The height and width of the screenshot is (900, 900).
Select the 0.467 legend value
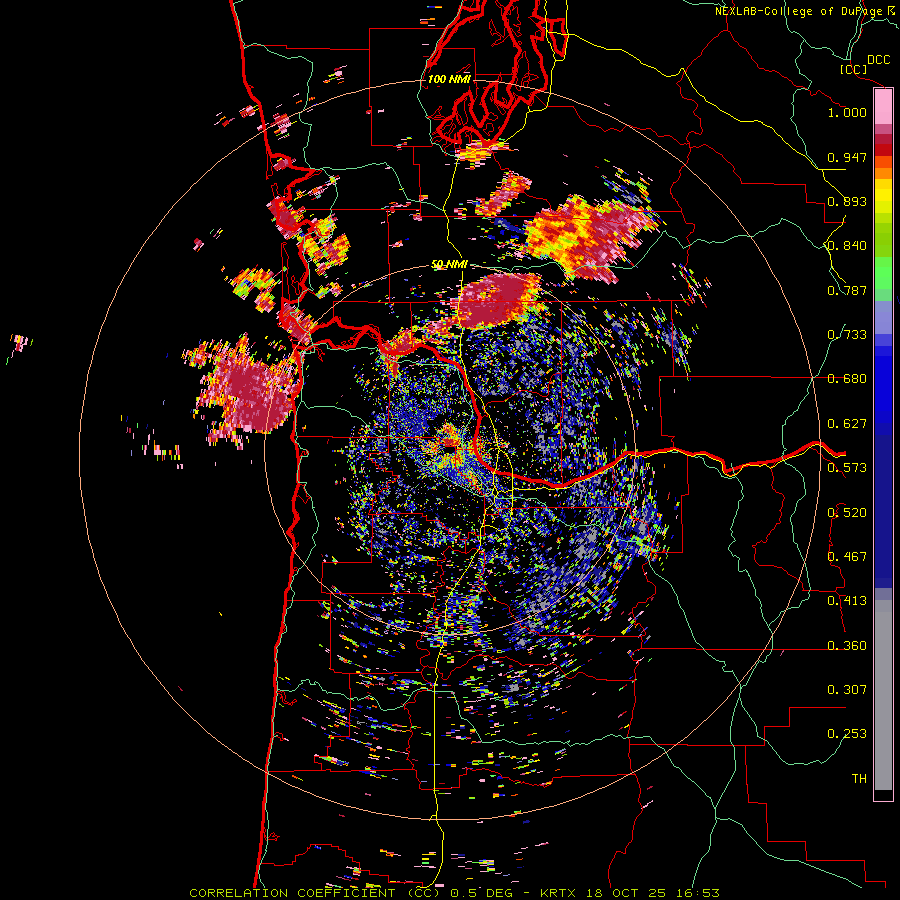point(847,557)
